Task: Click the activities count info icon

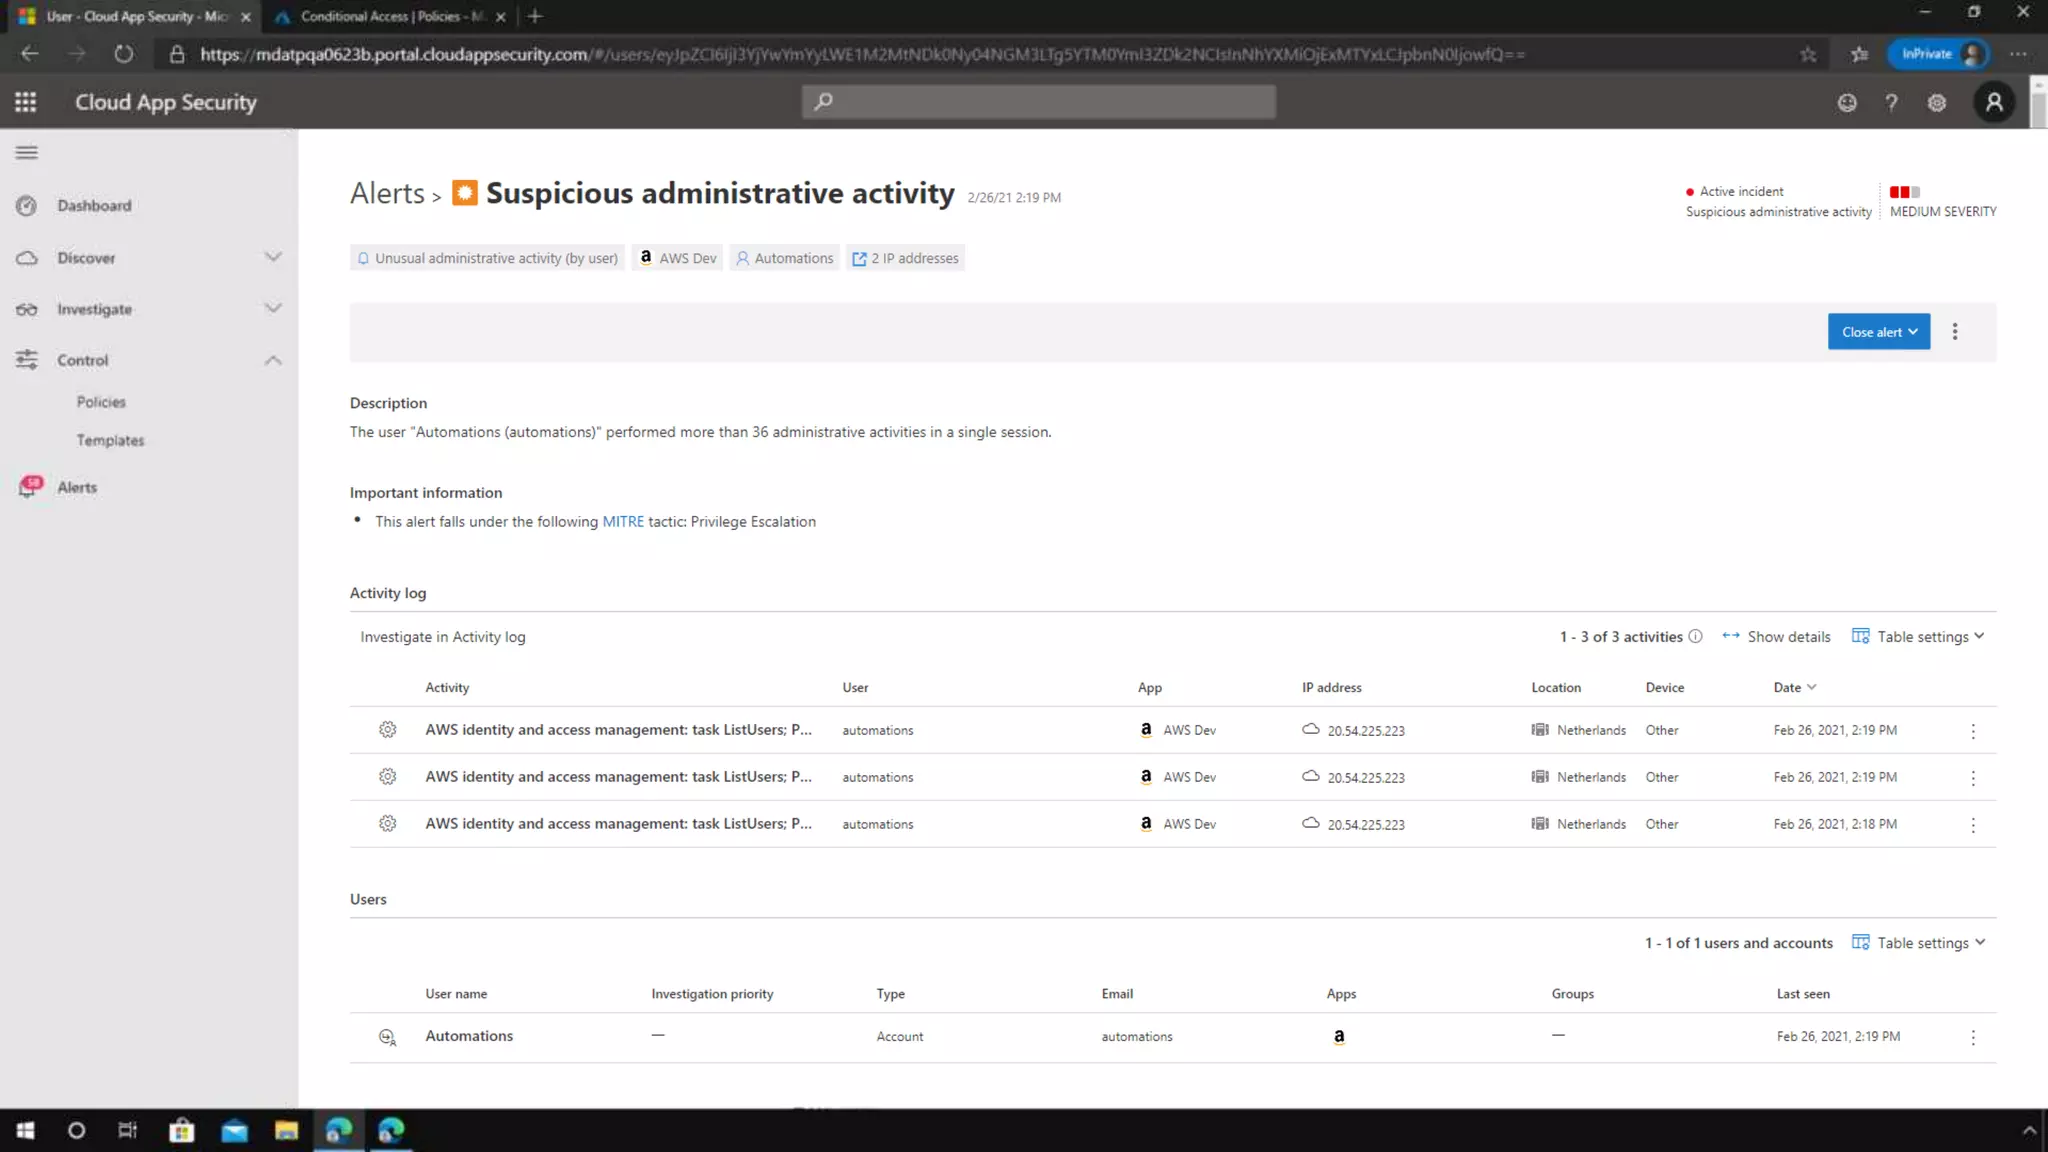Action: pos(1695,636)
